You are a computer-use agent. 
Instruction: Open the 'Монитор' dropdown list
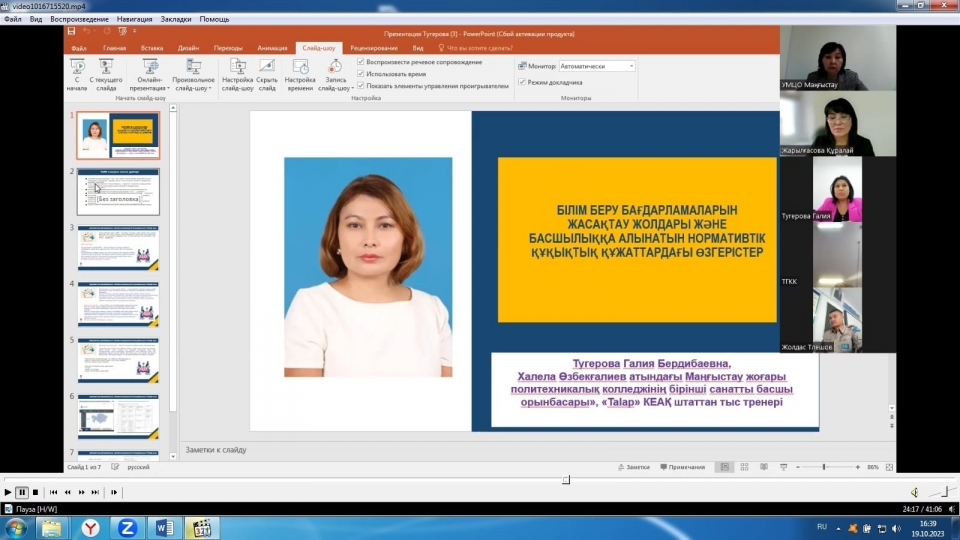[x=630, y=66]
